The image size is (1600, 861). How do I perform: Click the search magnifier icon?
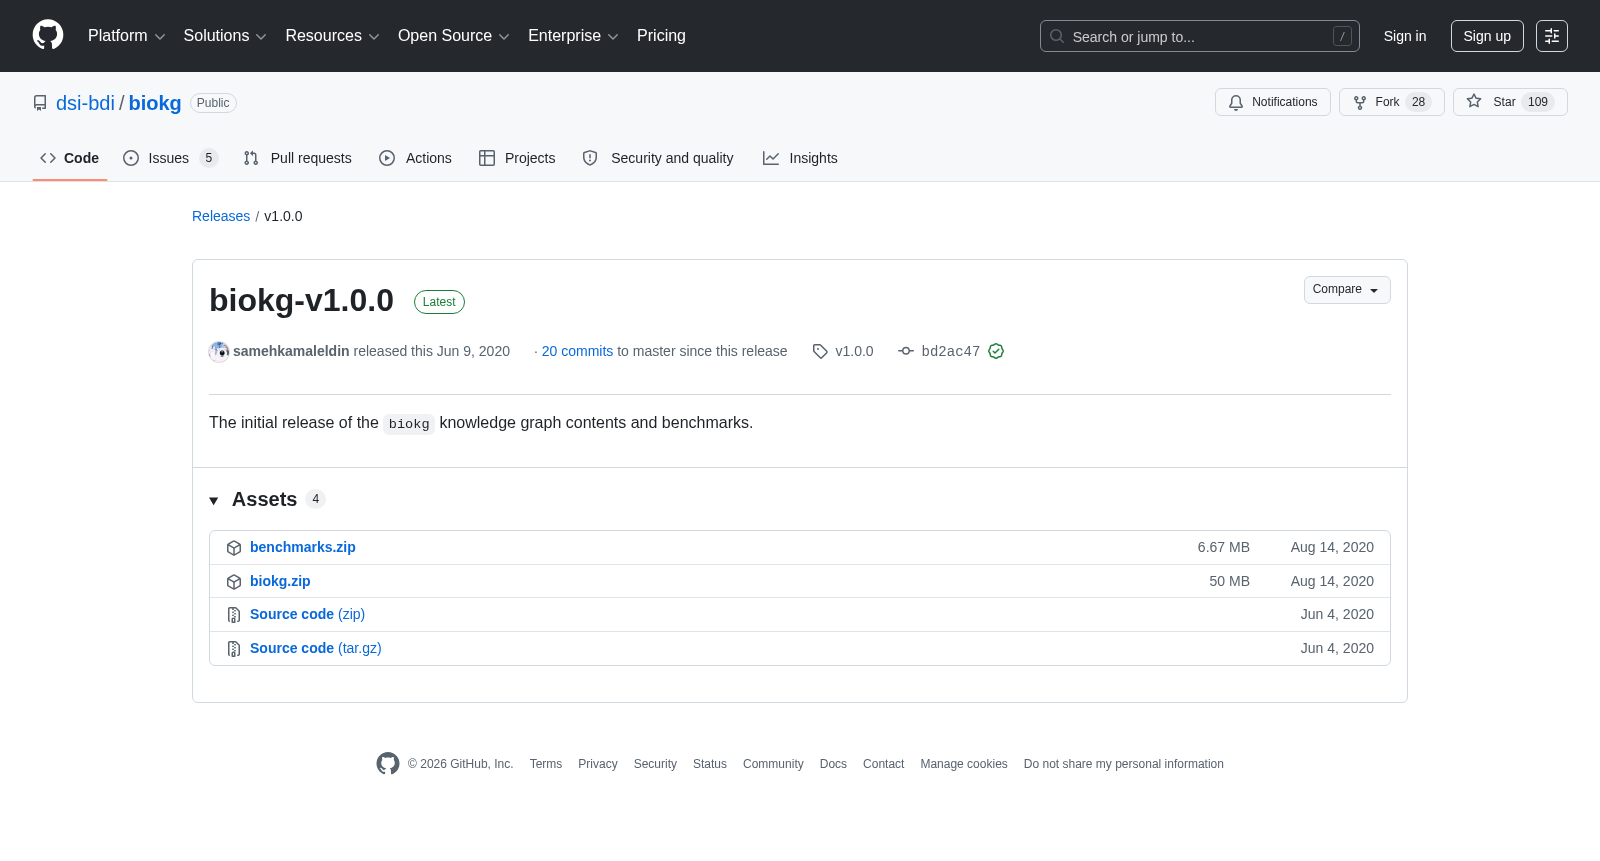(1057, 36)
